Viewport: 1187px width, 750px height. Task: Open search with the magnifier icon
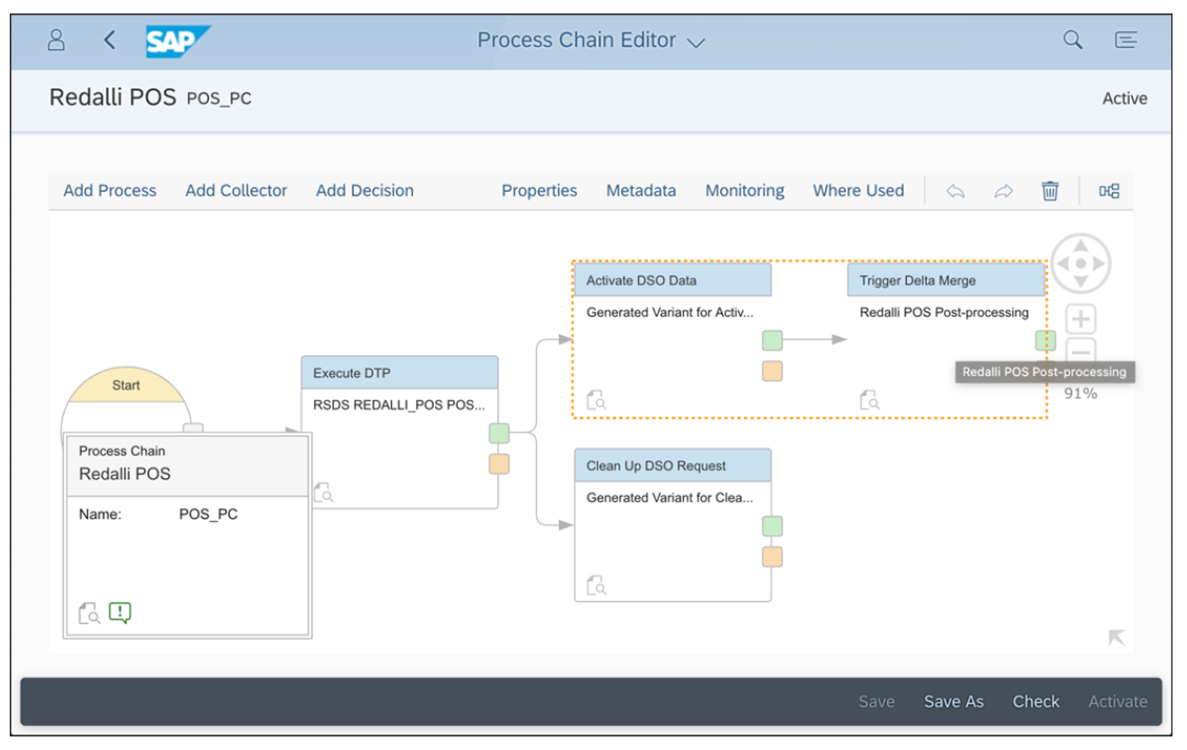(1072, 40)
